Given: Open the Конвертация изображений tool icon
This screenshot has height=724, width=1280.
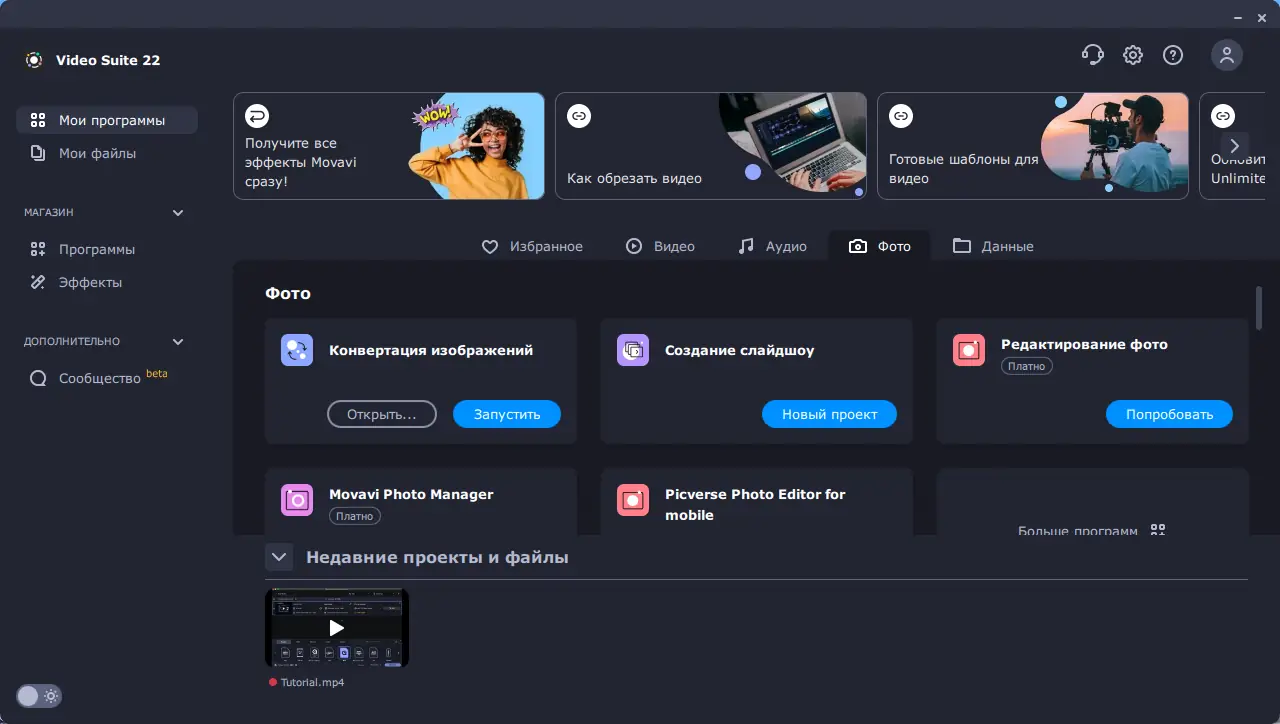Looking at the screenshot, I should [x=296, y=350].
